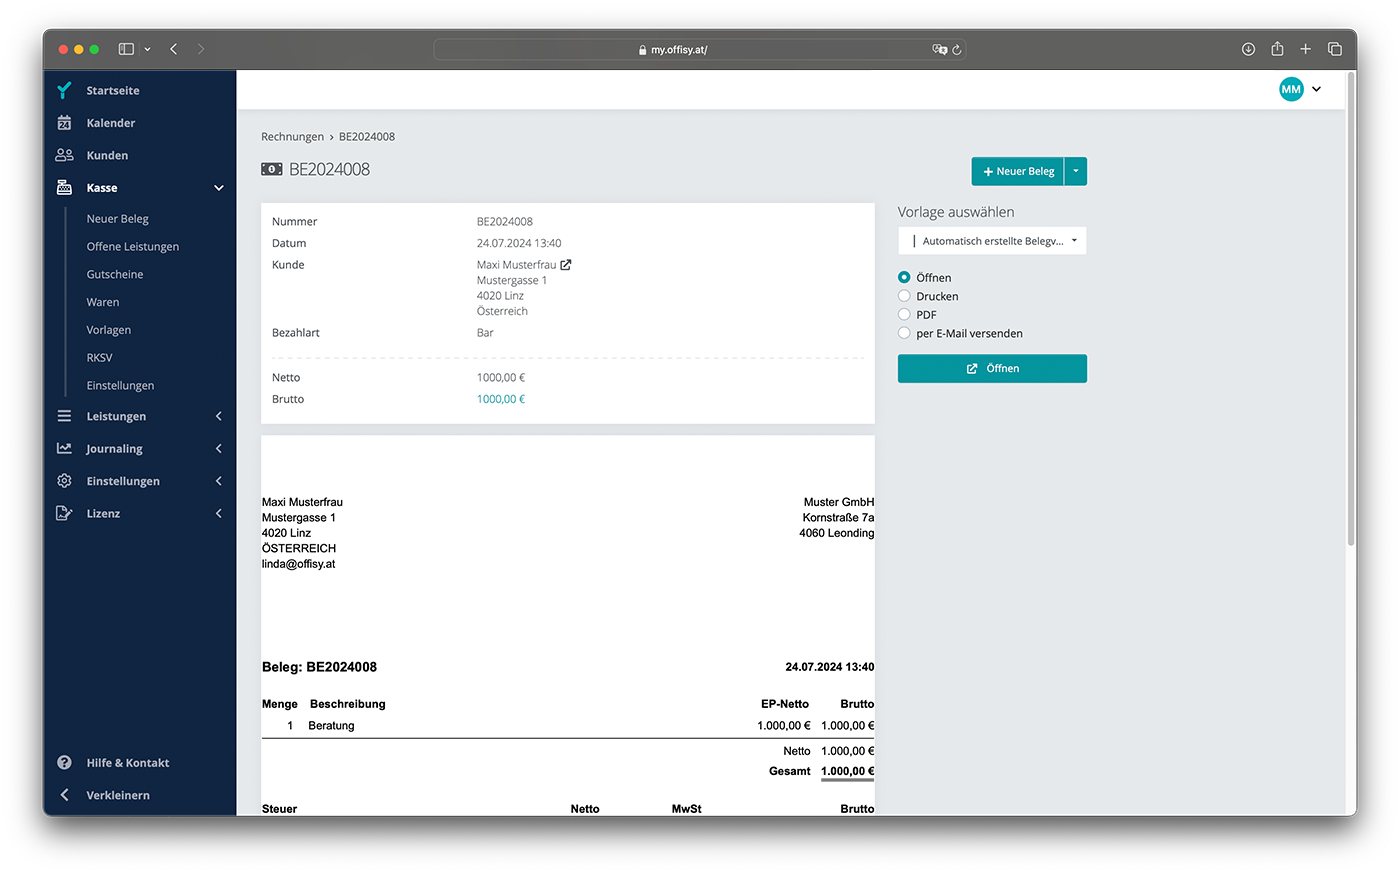
Task: Select the Öffnen radio option
Action: [x=904, y=277]
